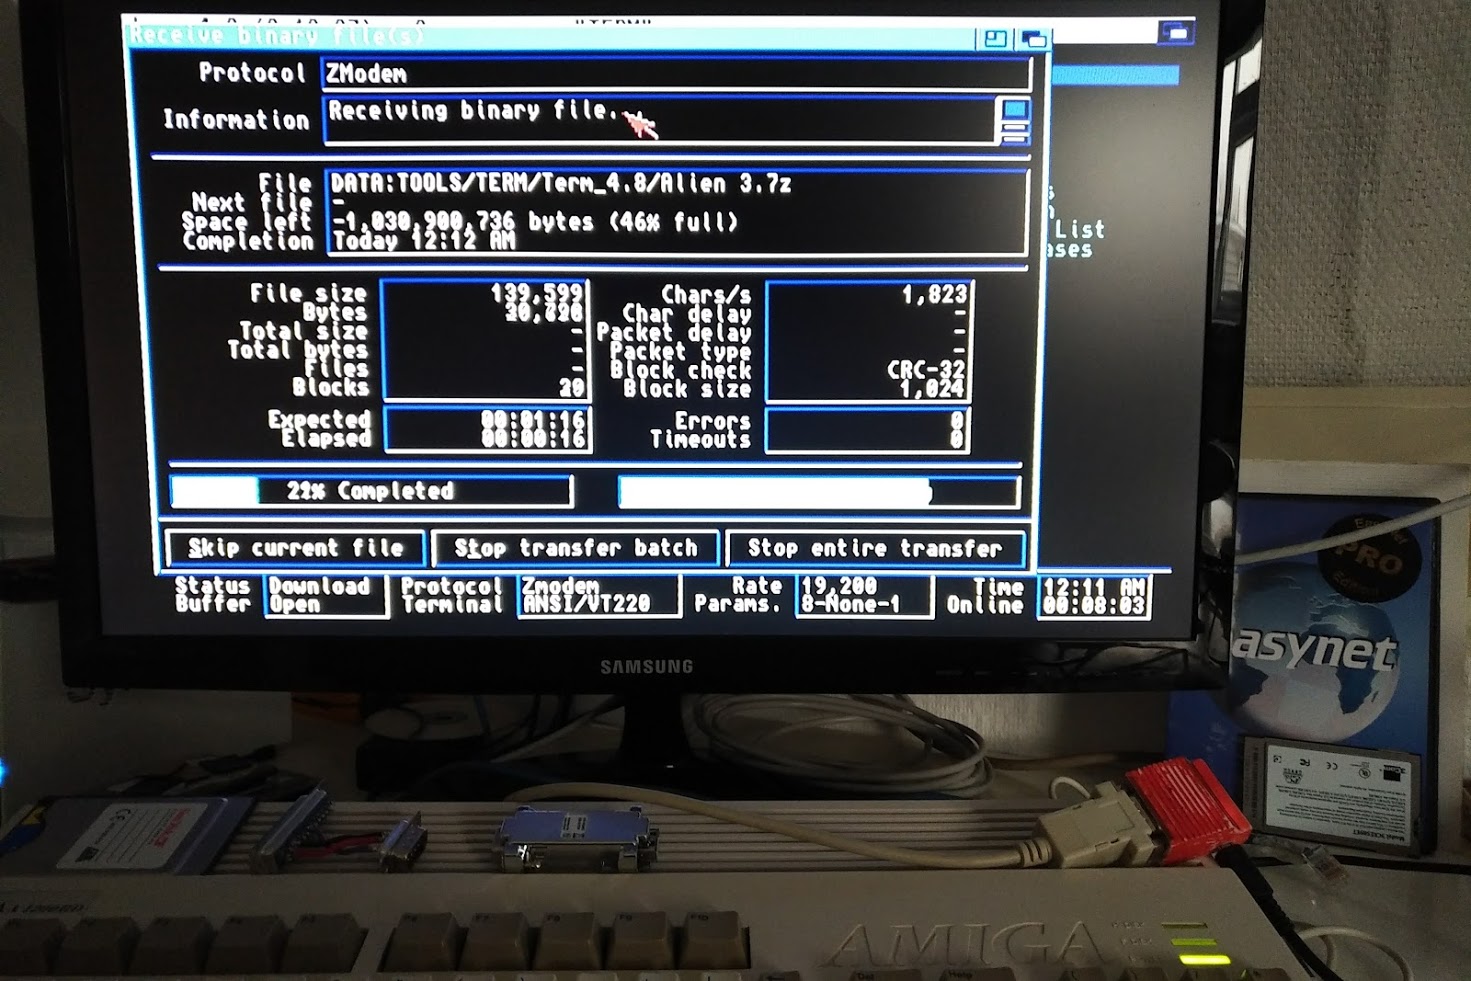The width and height of the screenshot is (1471, 981).
Task: Click the transfer window depth gadget
Action: [x=1032, y=39]
